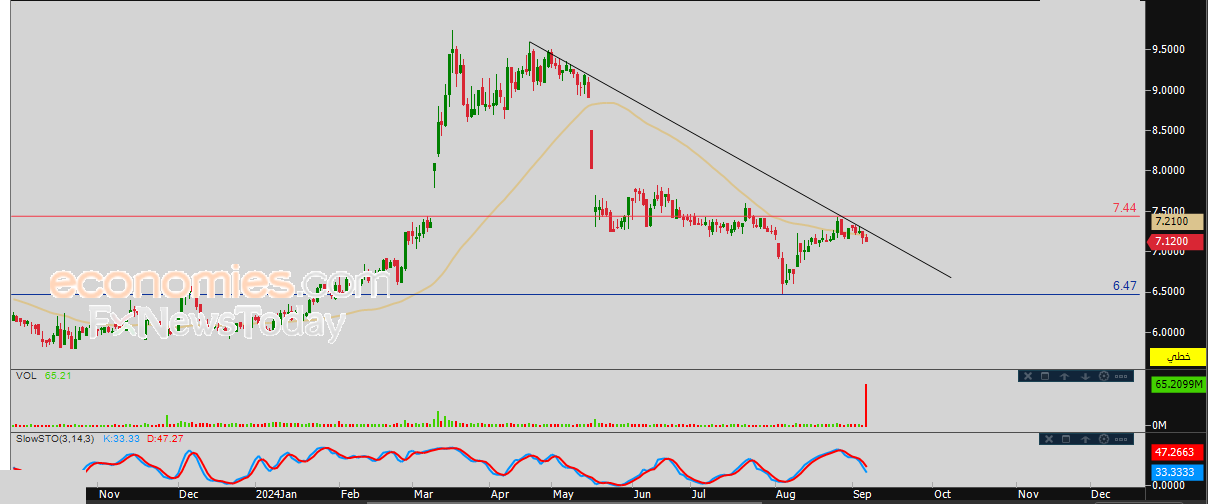The height and width of the screenshot is (504, 1208).
Task: Click the 9.5000 price axis label
Action: point(1168,49)
